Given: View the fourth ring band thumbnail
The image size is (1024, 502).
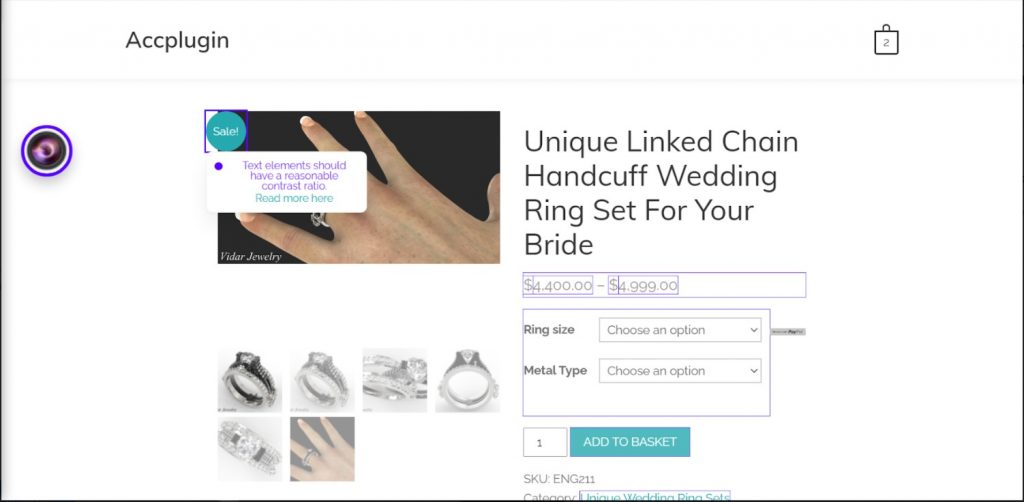Looking at the screenshot, I should point(468,381).
